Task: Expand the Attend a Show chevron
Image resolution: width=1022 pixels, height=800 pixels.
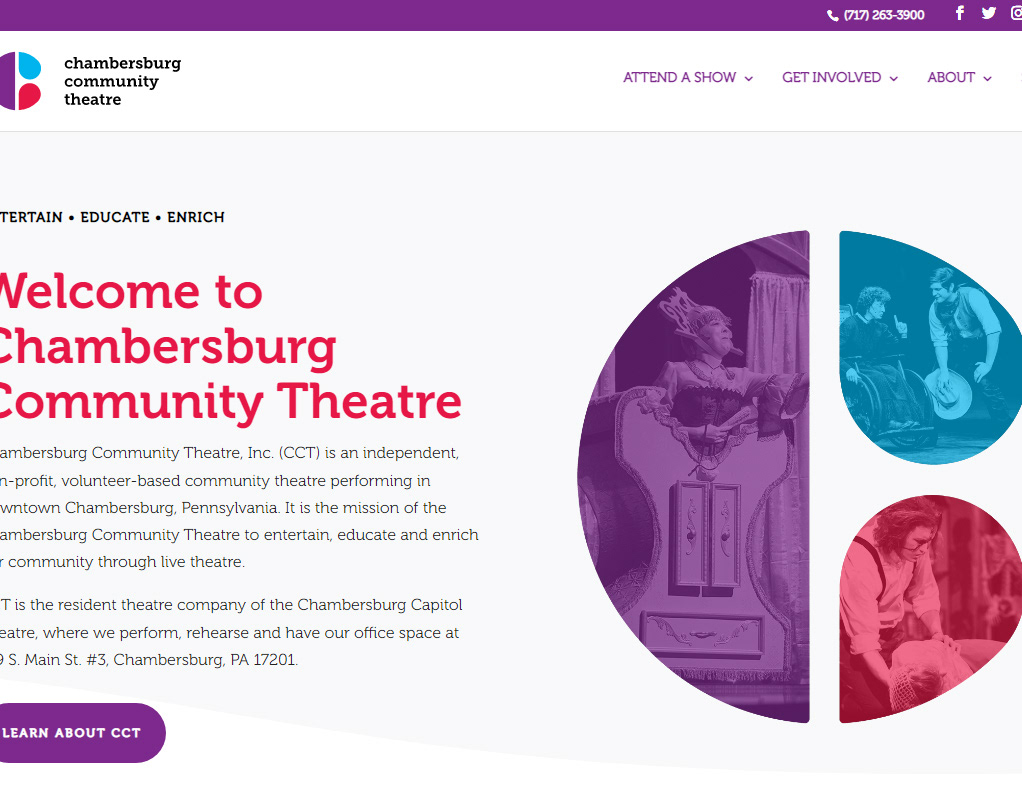Action: coord(748,79)
